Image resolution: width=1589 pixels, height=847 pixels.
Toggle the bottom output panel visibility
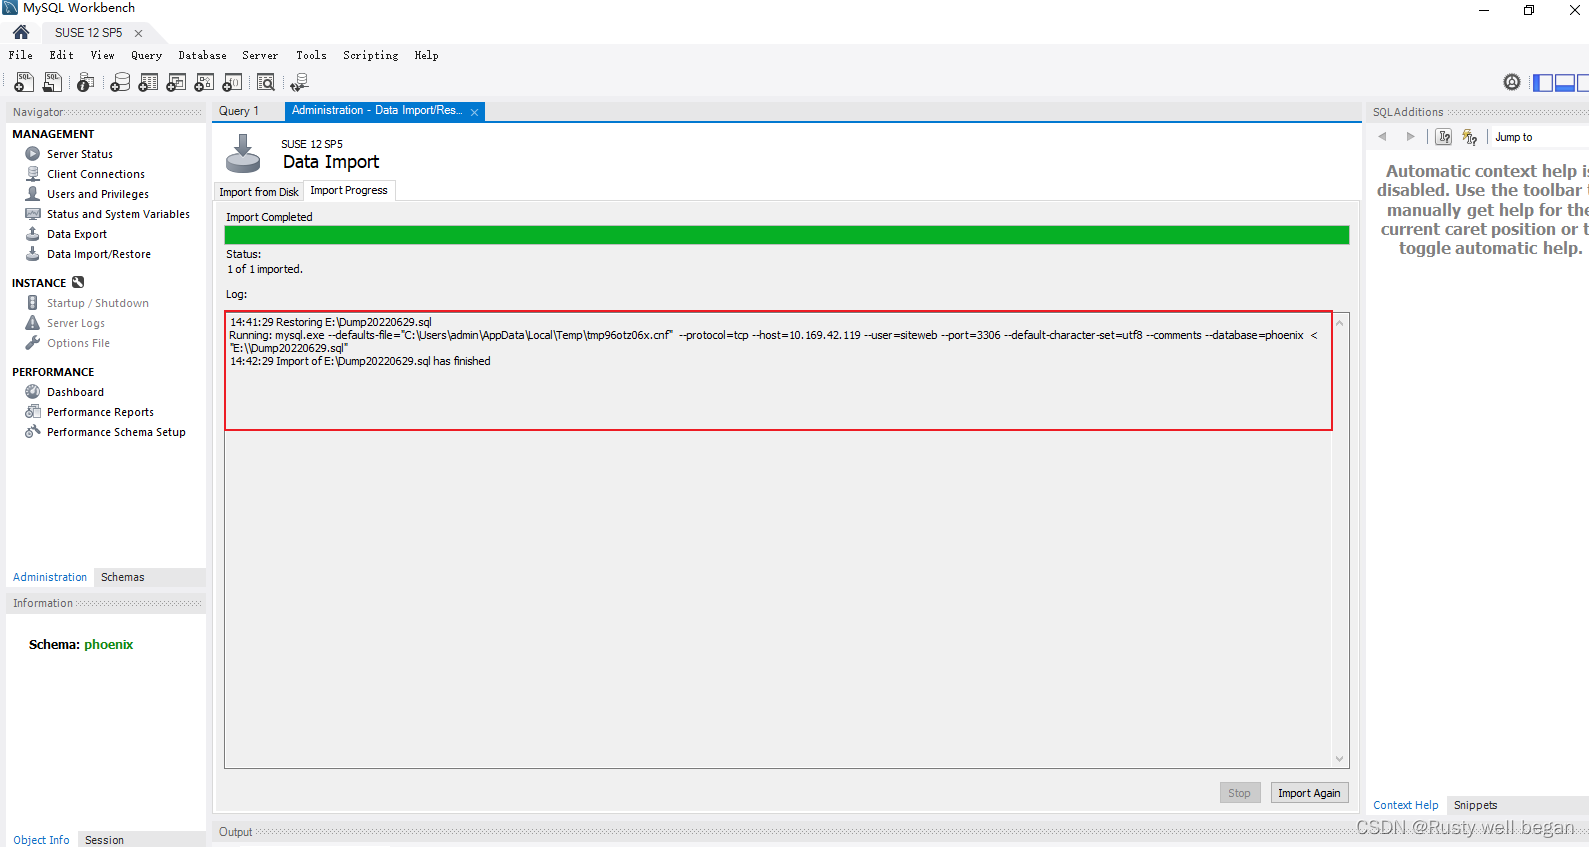1565,82
